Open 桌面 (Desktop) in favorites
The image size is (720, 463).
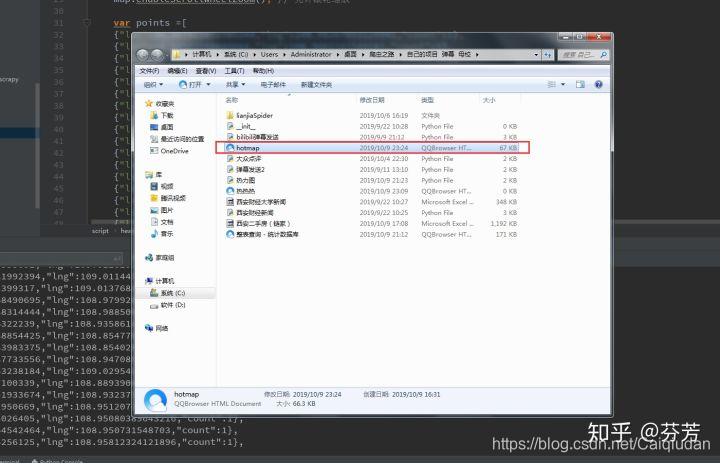[x=162, y=127]
